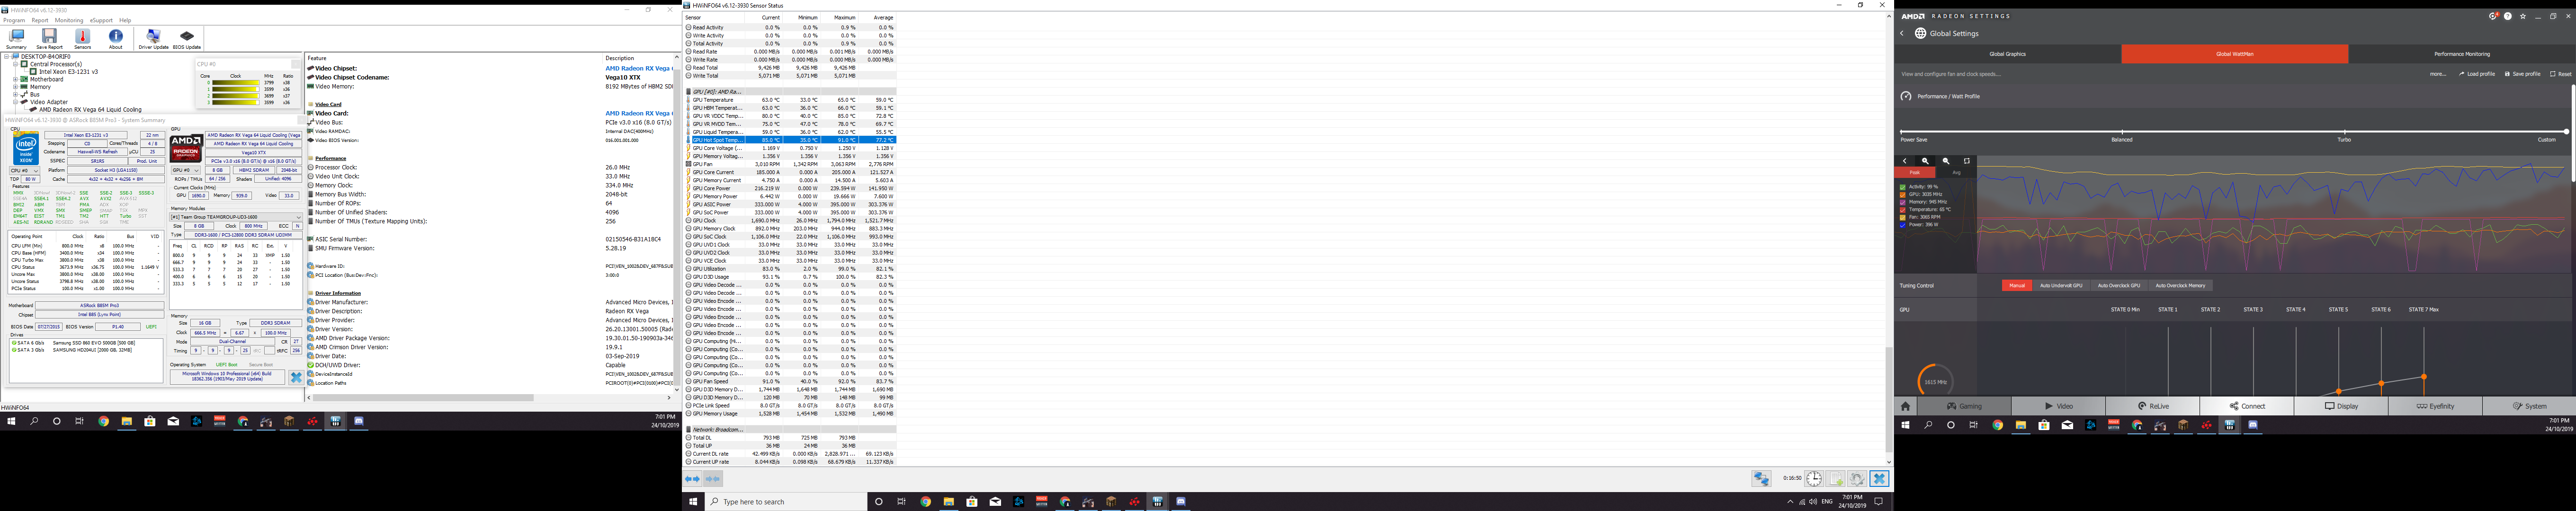Click Reset in WattMan
The image size is (2576, 511).
(2560, 74)
